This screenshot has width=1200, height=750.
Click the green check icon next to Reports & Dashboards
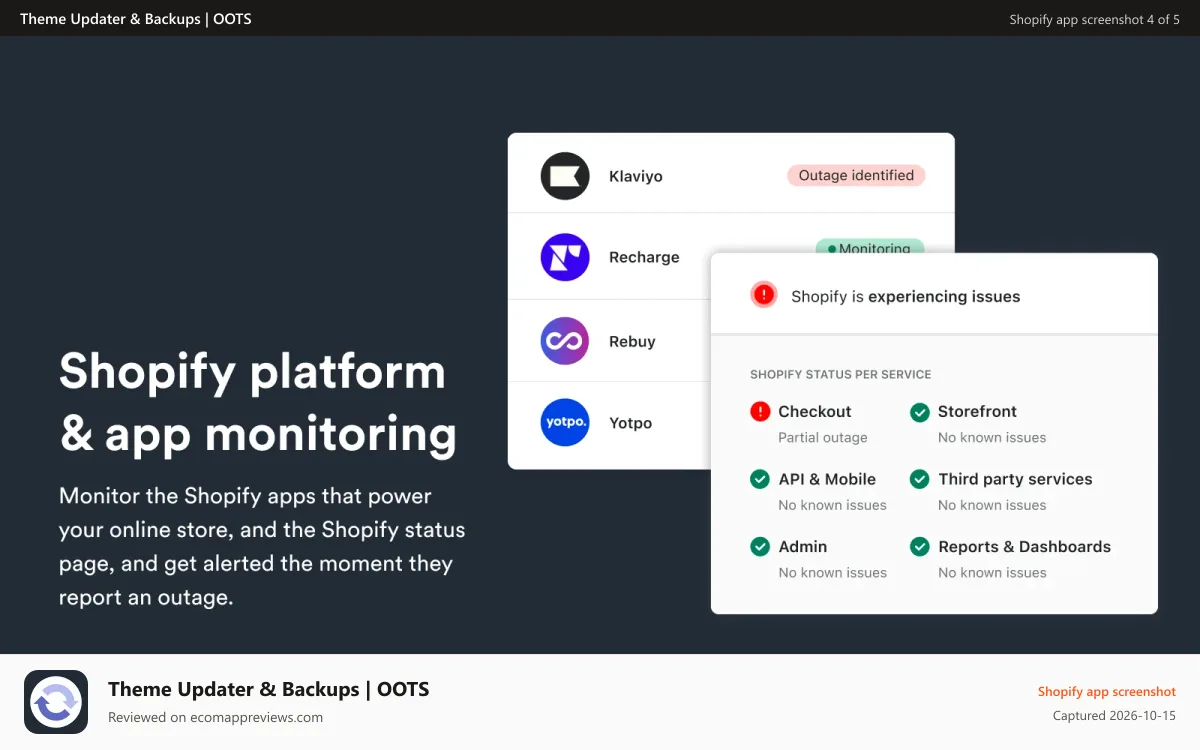coord(919,547)
